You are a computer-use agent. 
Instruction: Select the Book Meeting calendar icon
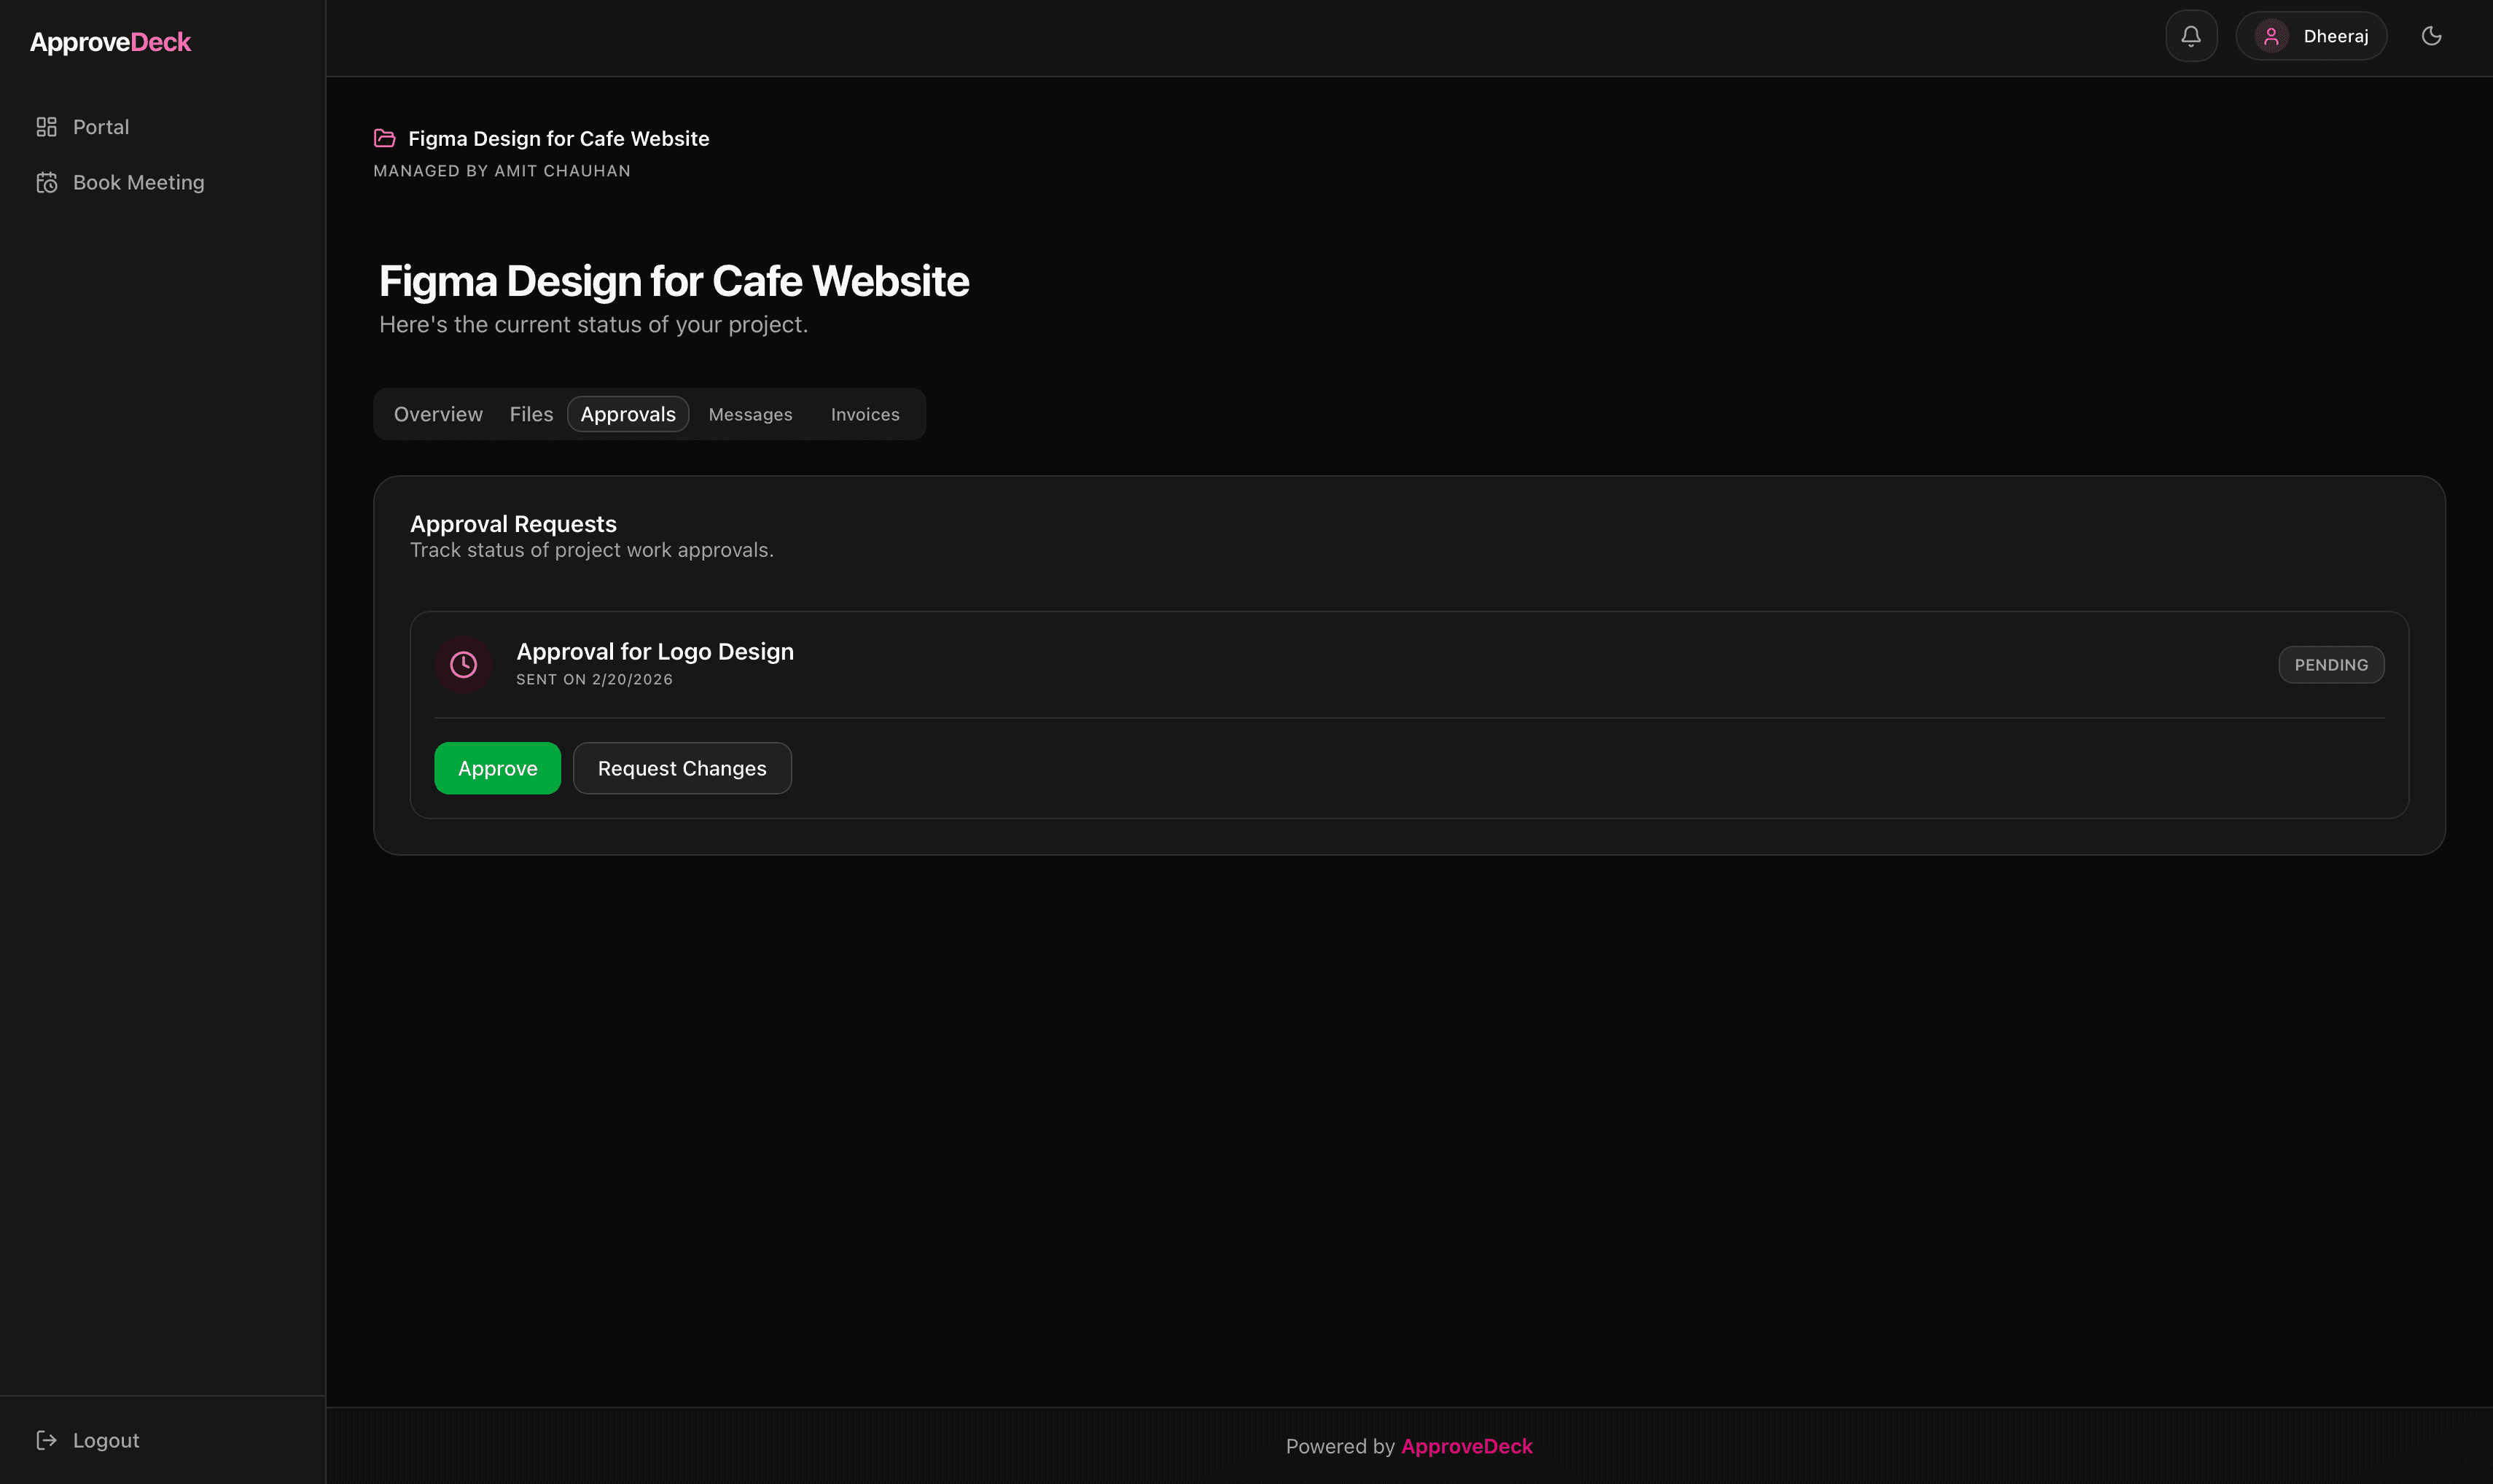tap(47, 182)
